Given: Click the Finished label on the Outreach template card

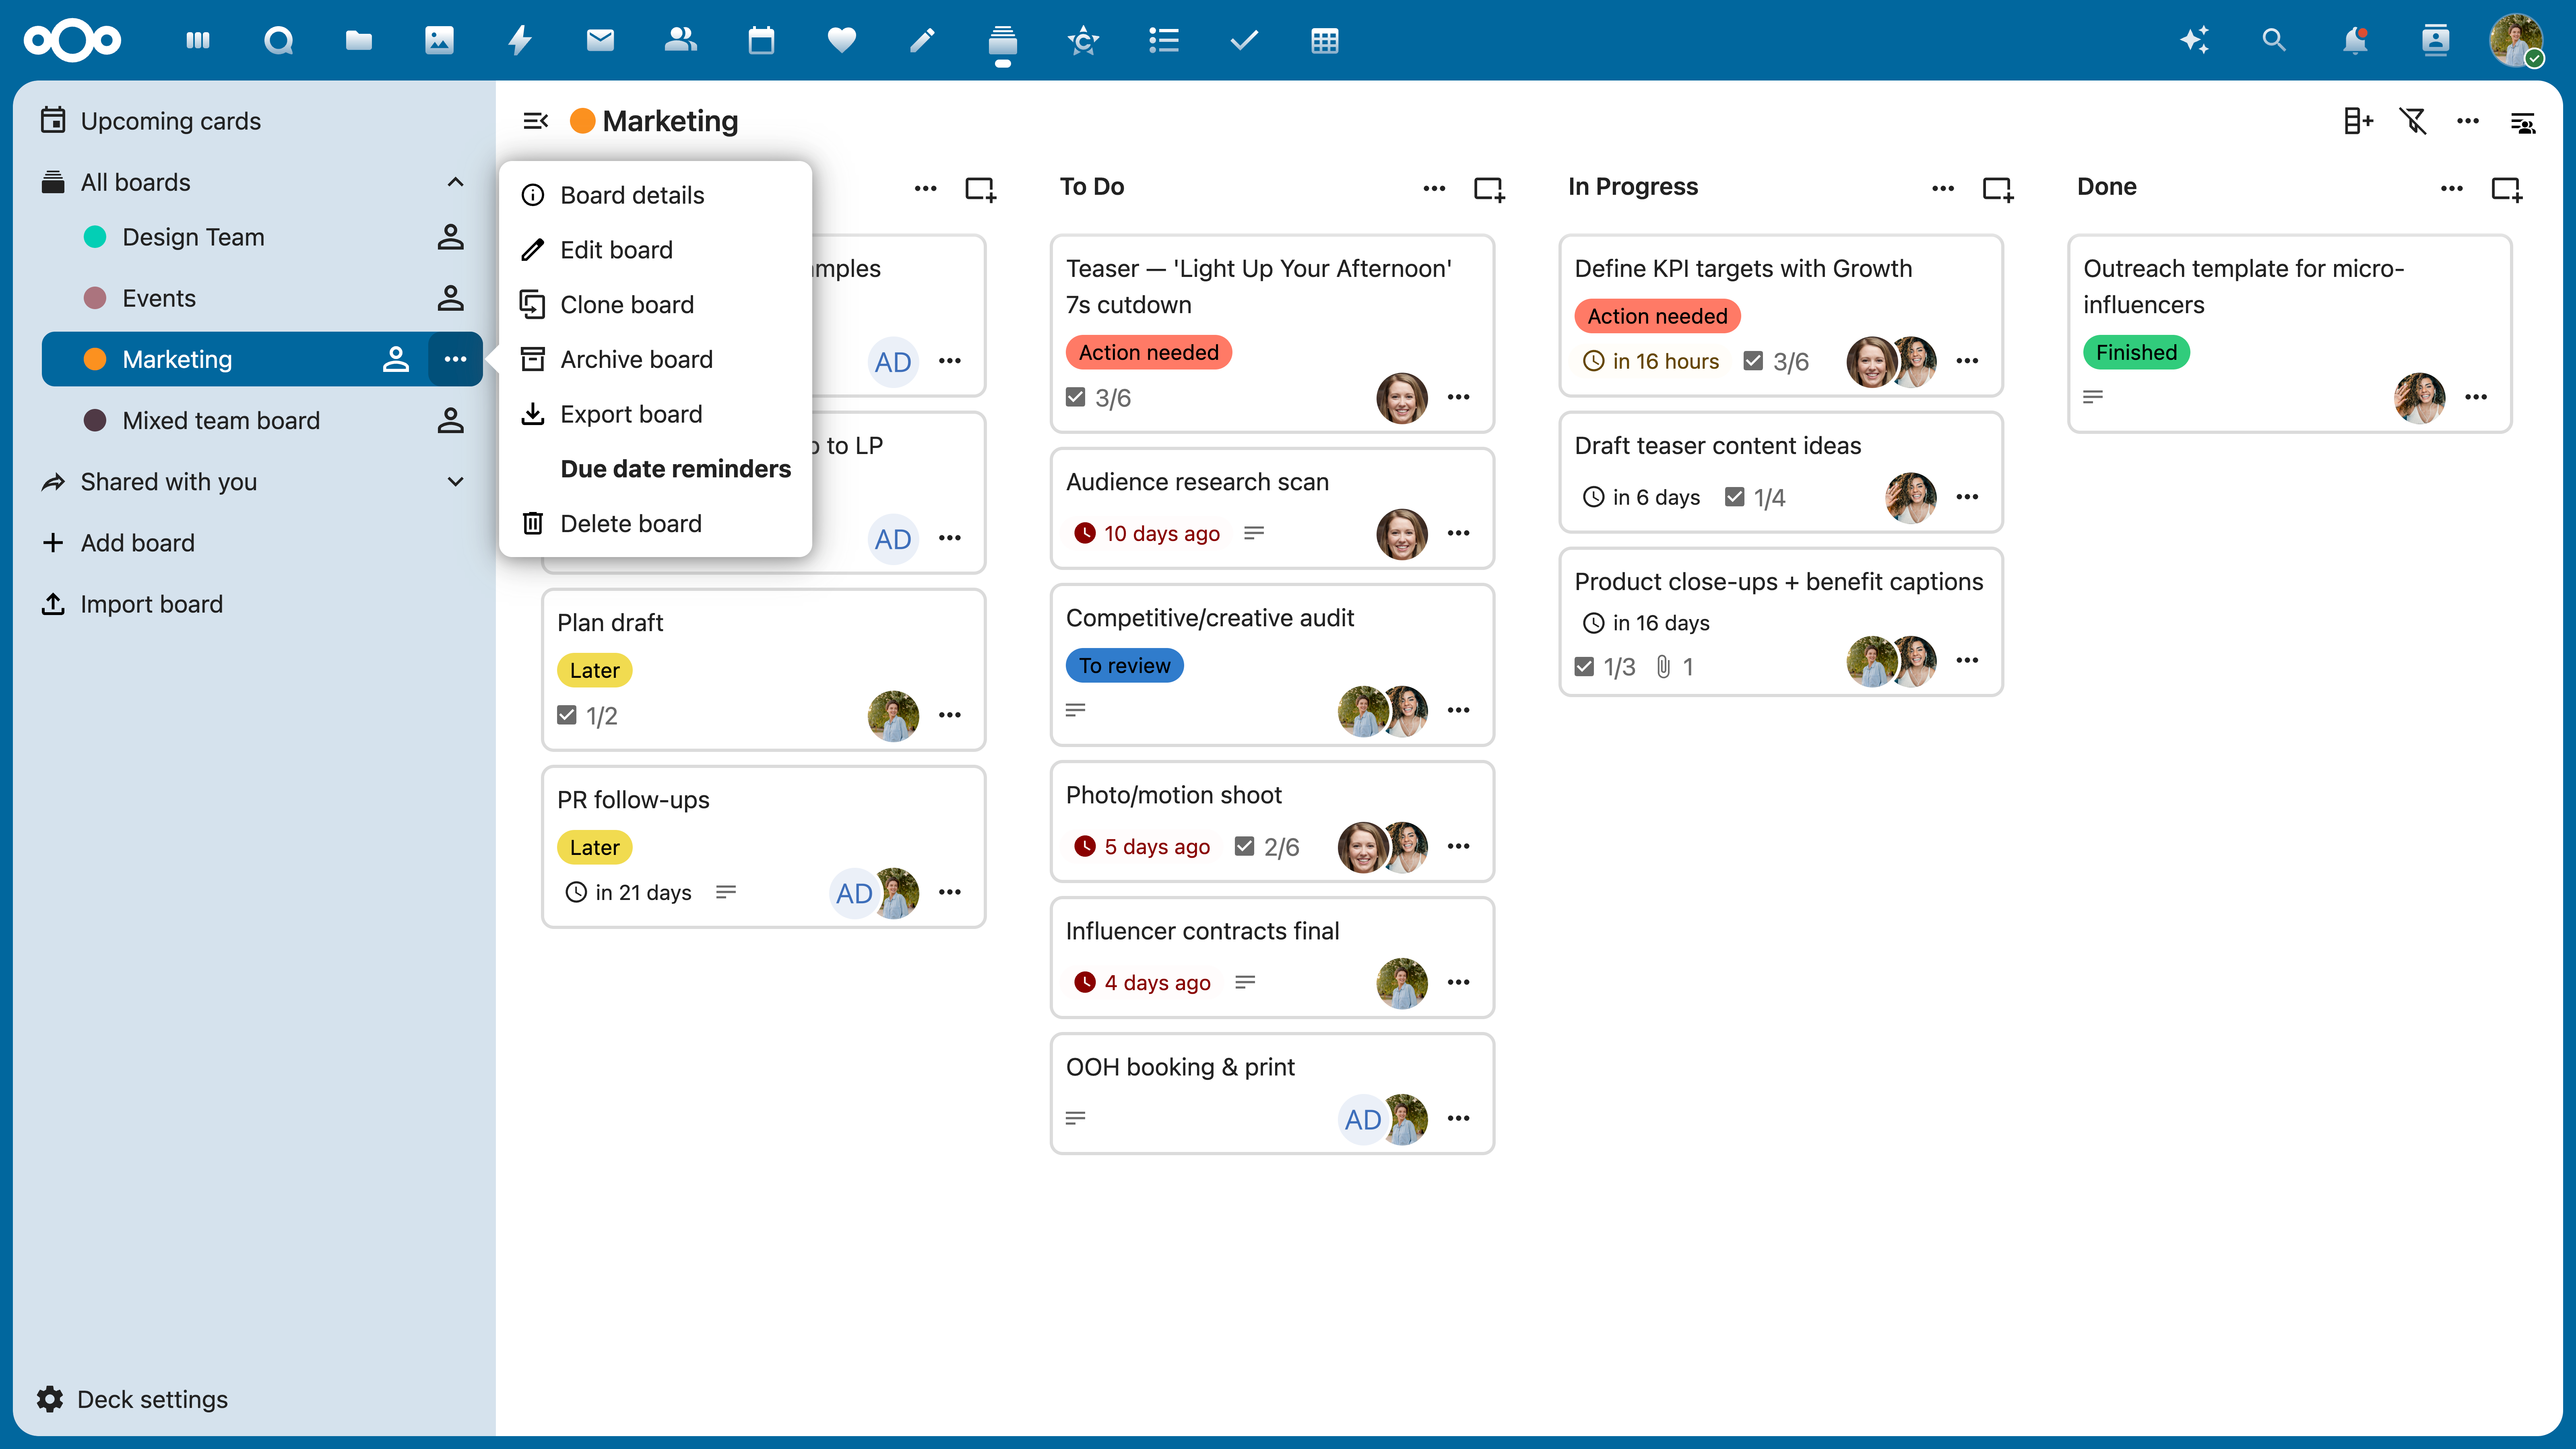Looking at the screenshot, I should [x=2136, y=352].
